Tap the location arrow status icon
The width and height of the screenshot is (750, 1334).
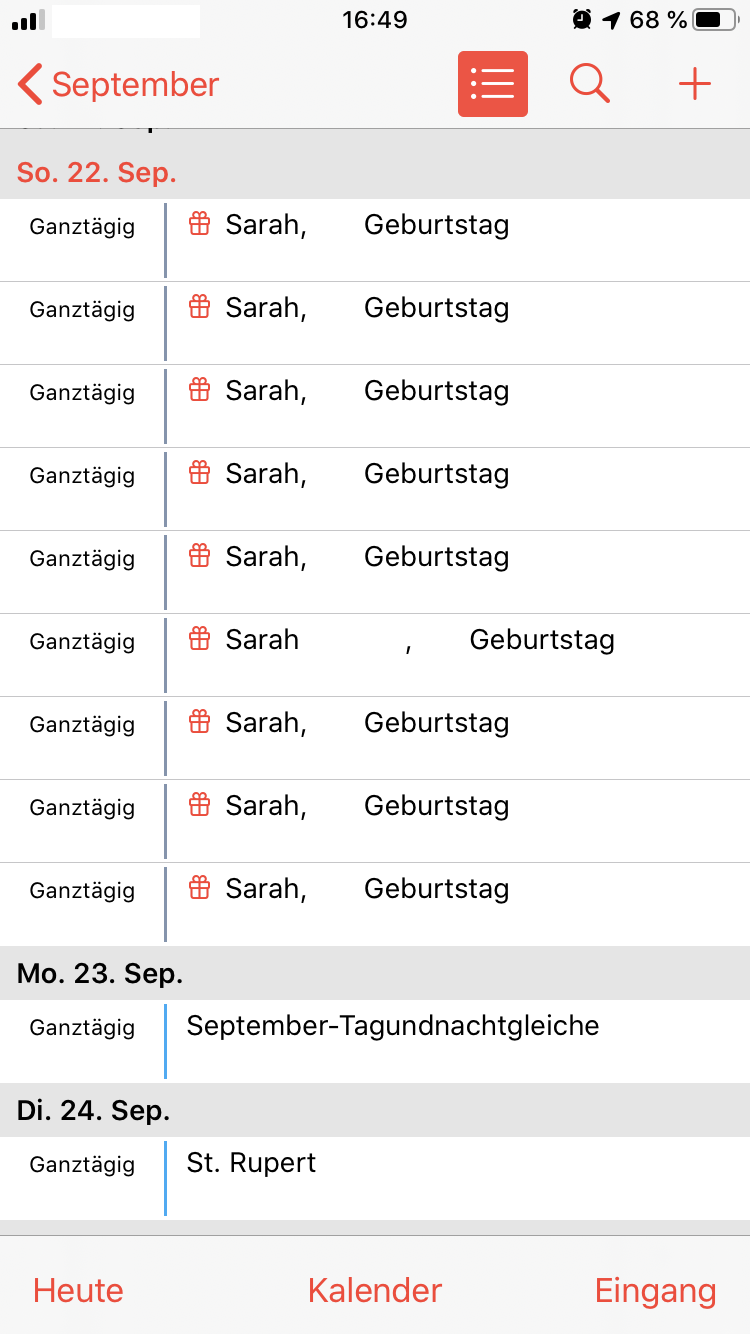click(x=611, y=19)
